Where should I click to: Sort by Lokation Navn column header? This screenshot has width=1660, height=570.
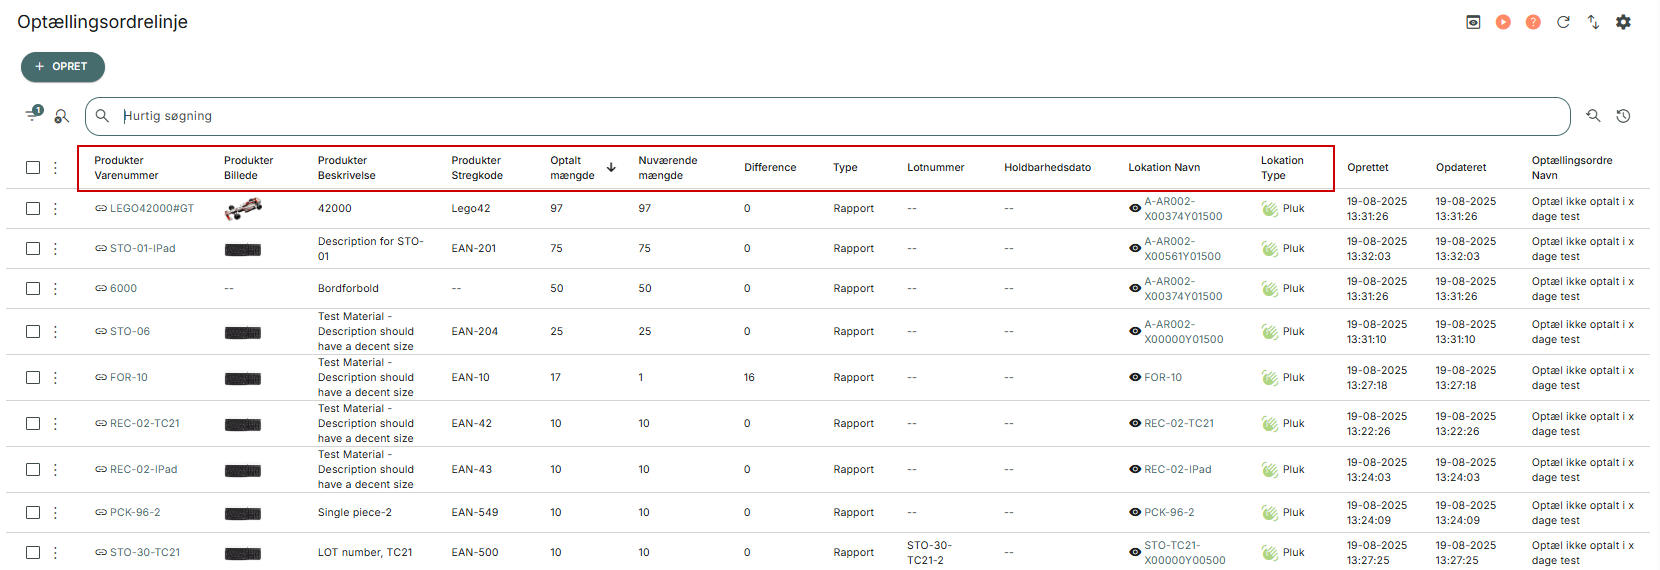[x=1164, y=168]
